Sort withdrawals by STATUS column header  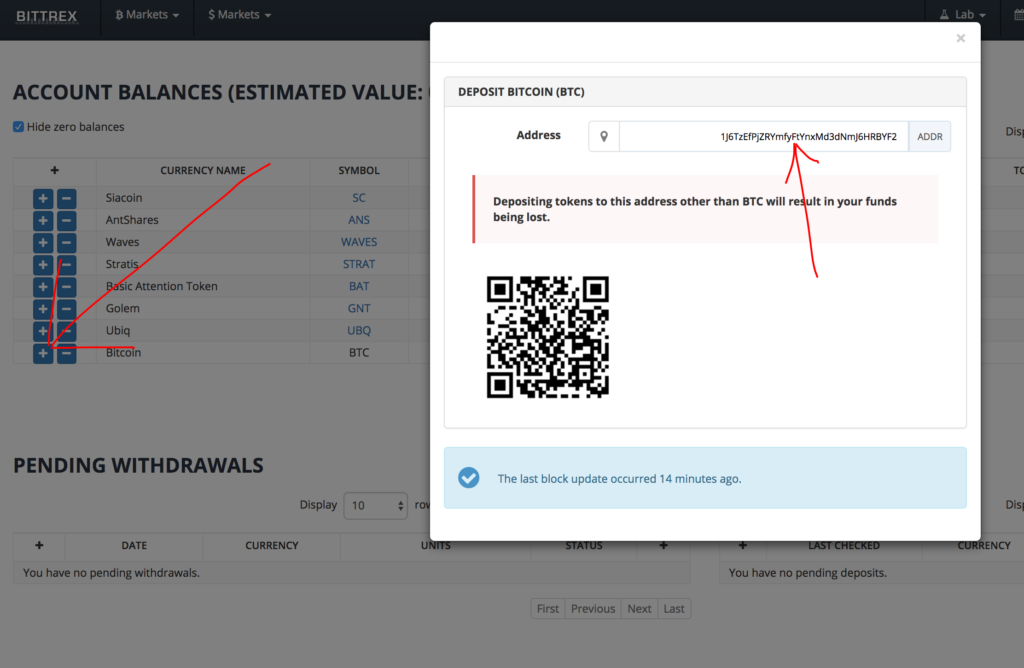pos(584,545)
